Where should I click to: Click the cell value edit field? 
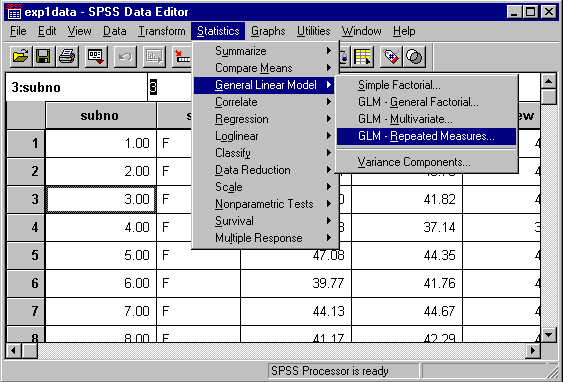pos(169,87)
